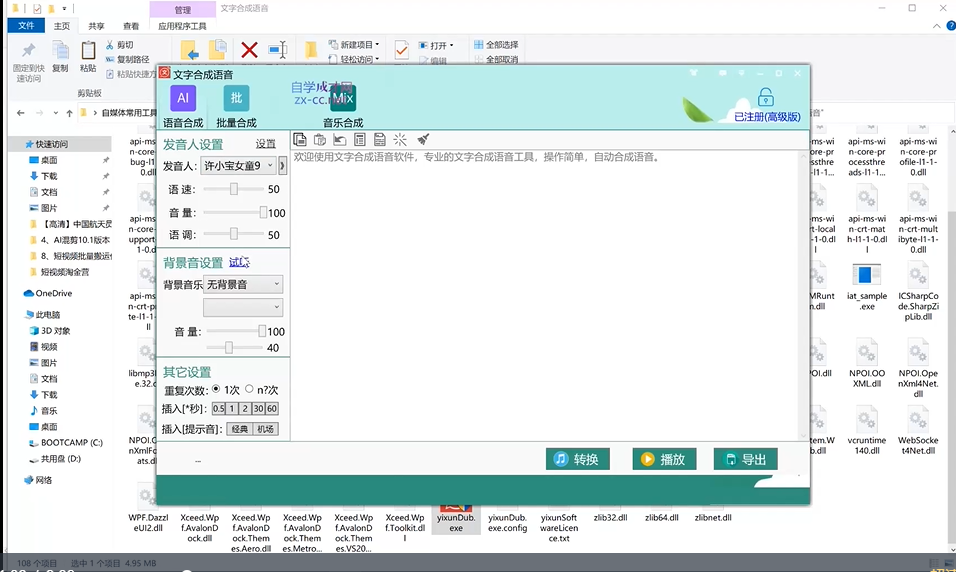Click the save disk icon in editor toolbar
Screen dimensions: 956x572
[x=379, y=140]
